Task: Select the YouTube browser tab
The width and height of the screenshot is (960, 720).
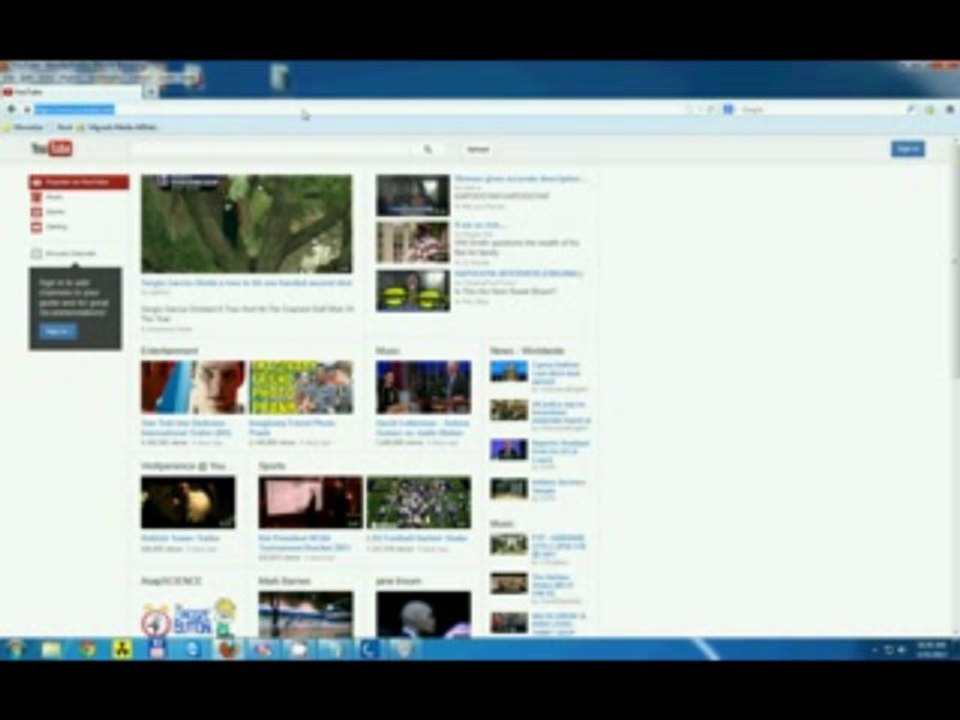Action: [70, 92]
